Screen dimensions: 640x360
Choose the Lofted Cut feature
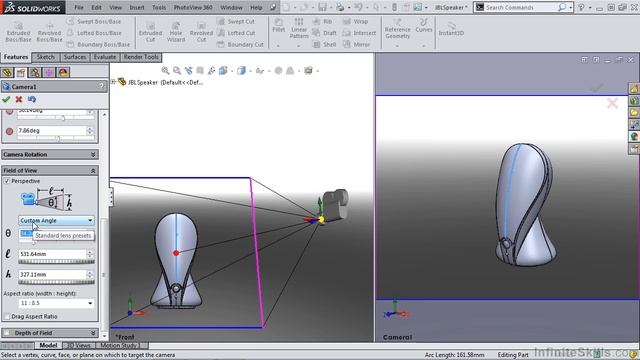pos(236,33)
